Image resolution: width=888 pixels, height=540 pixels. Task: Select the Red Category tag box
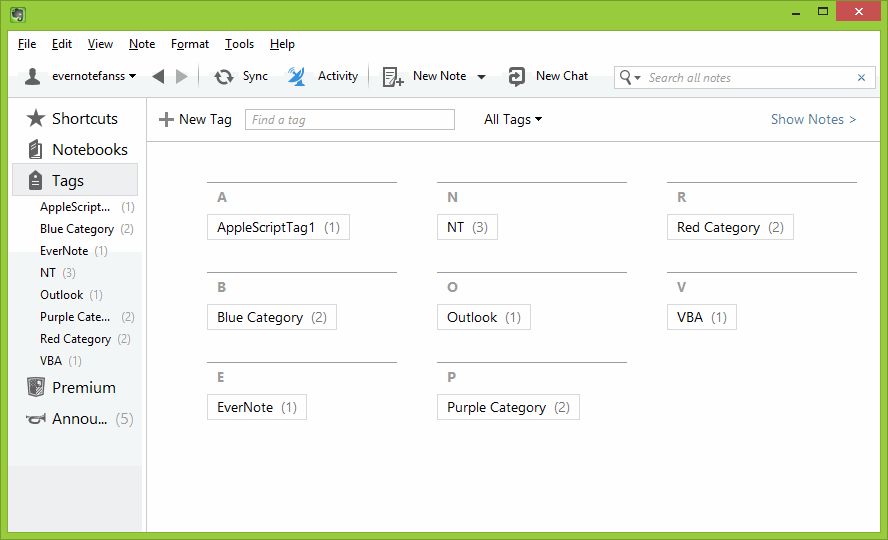coord(730,227)
